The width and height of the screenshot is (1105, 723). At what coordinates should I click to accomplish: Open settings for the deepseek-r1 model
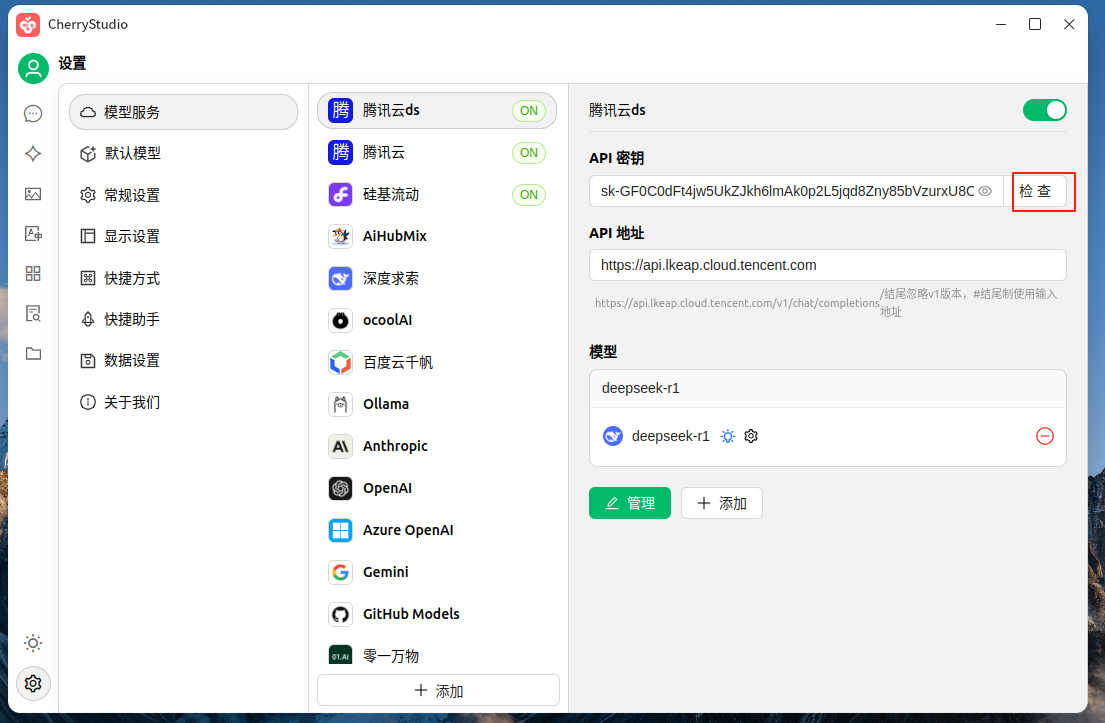pyautogui.click(x=751, y=436)
